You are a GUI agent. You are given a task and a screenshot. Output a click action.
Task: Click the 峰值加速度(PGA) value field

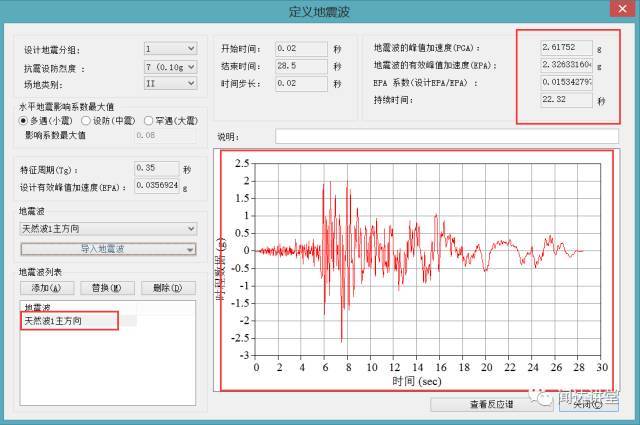(x=566, y=48)
